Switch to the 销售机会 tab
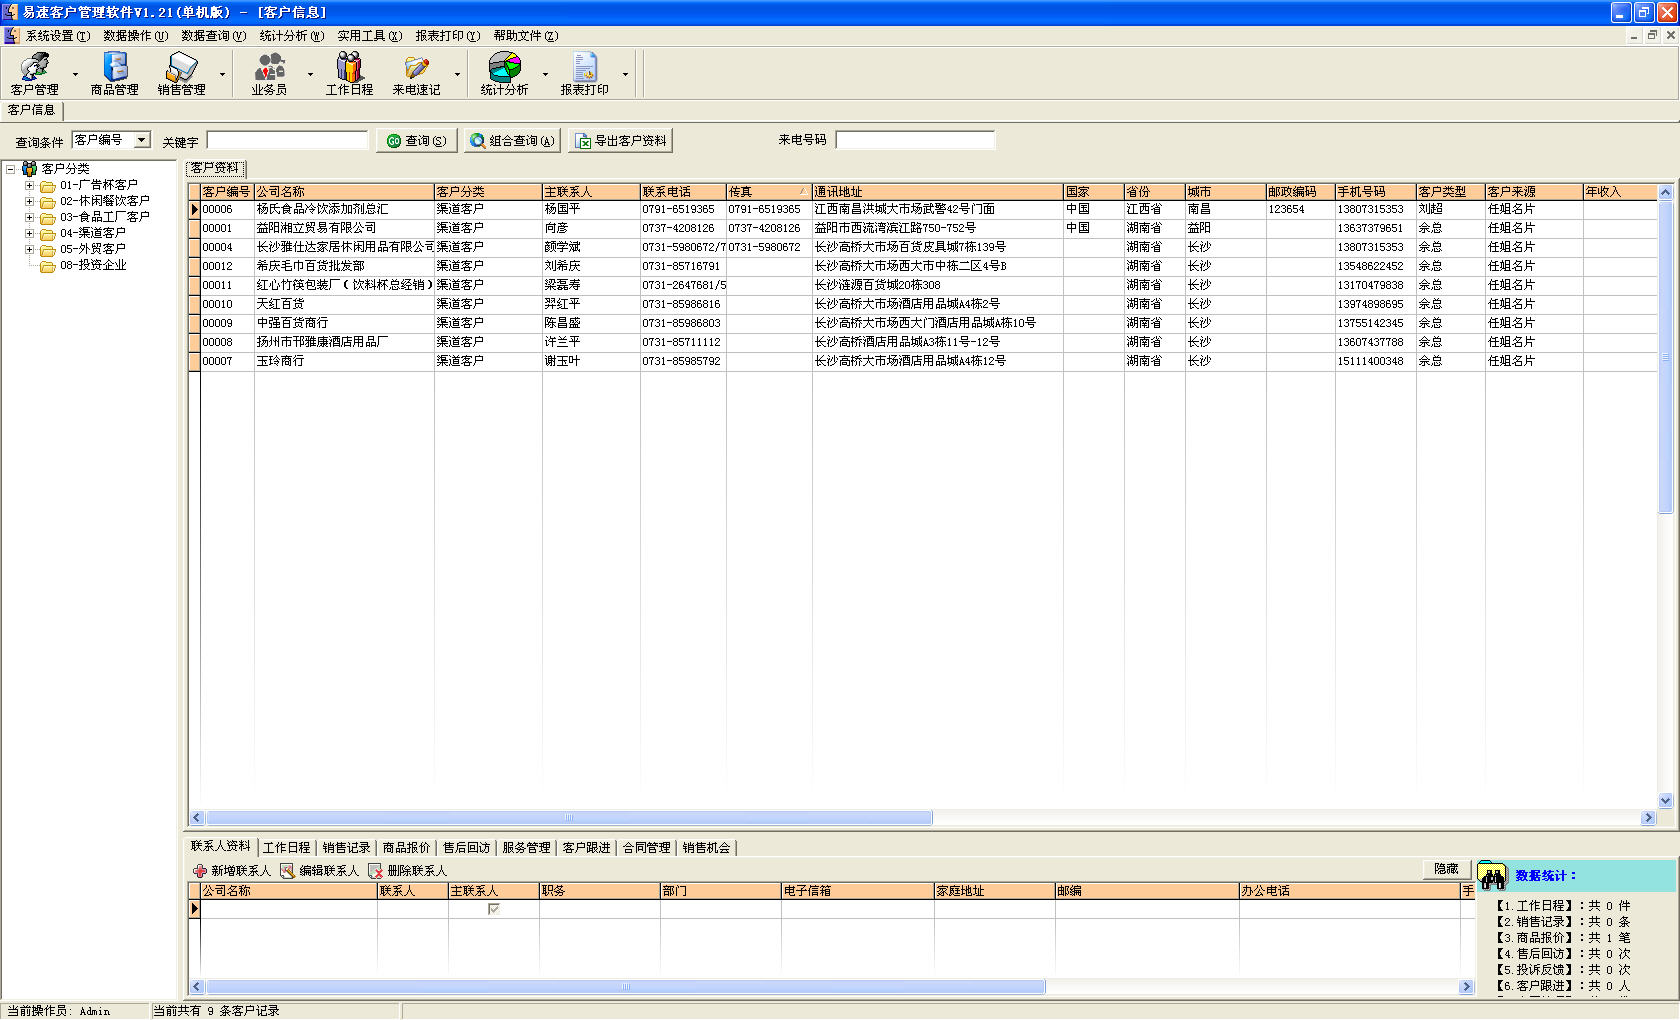 [706, 848]
